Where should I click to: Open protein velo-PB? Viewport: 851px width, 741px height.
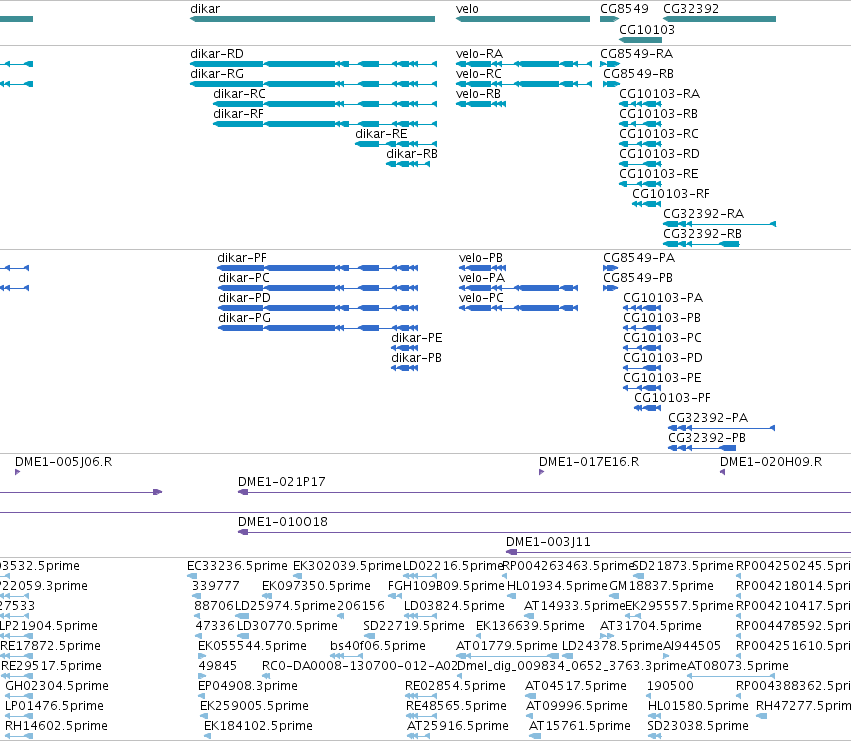pos(481,258)
